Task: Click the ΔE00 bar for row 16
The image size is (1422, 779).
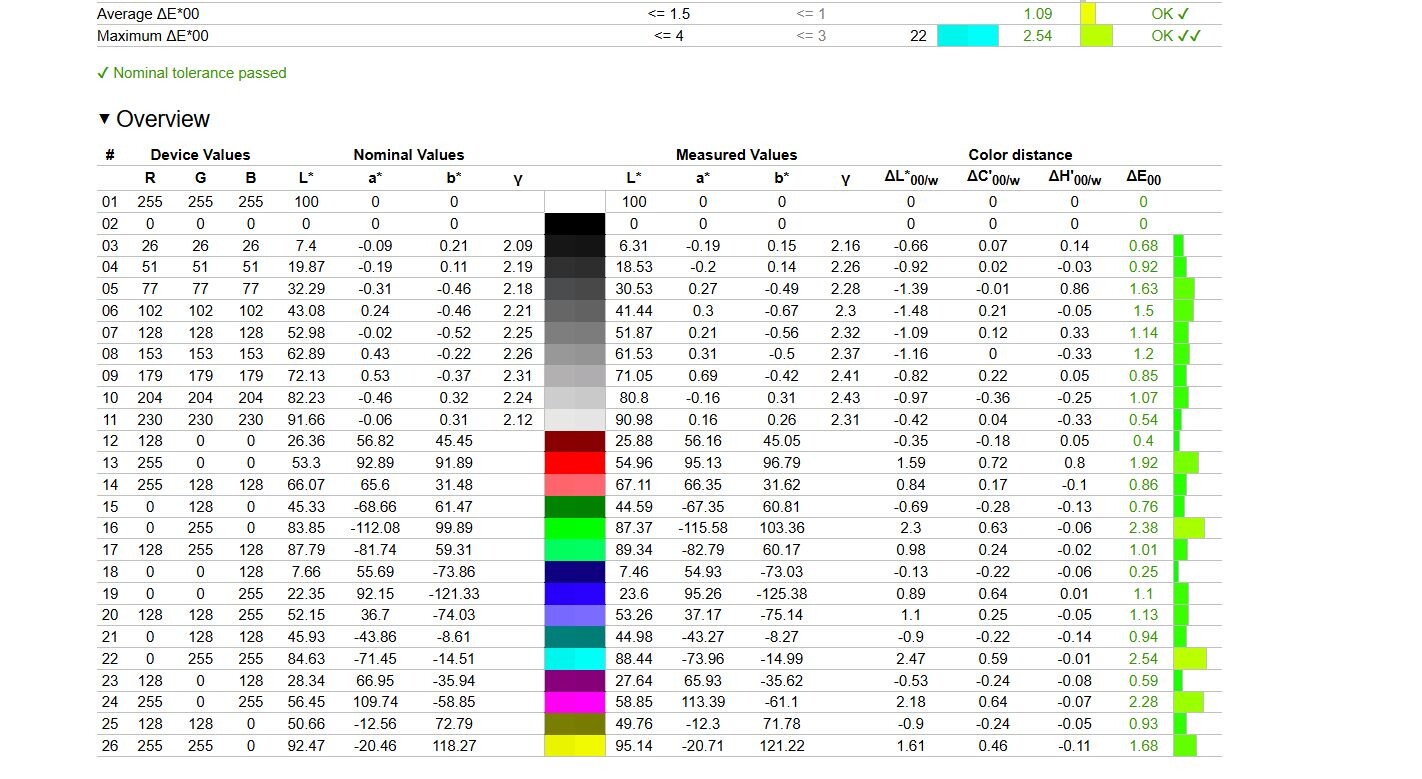Action: click(1189, 528)
